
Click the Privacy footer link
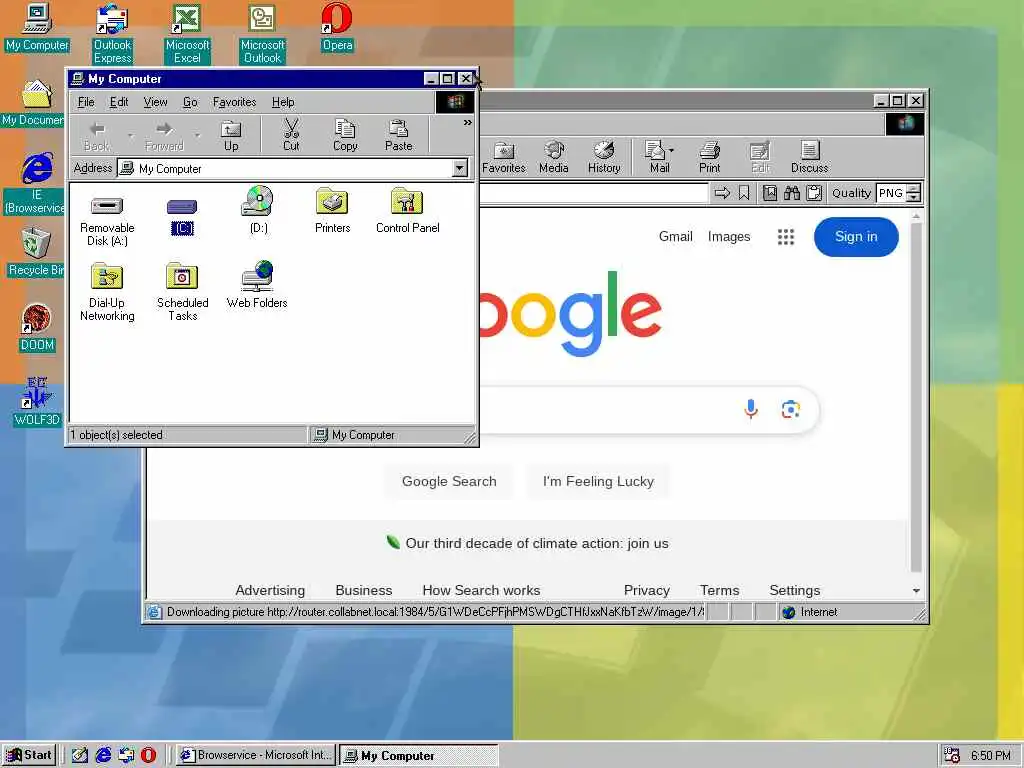pyautogui.click(x=647, y=590)
